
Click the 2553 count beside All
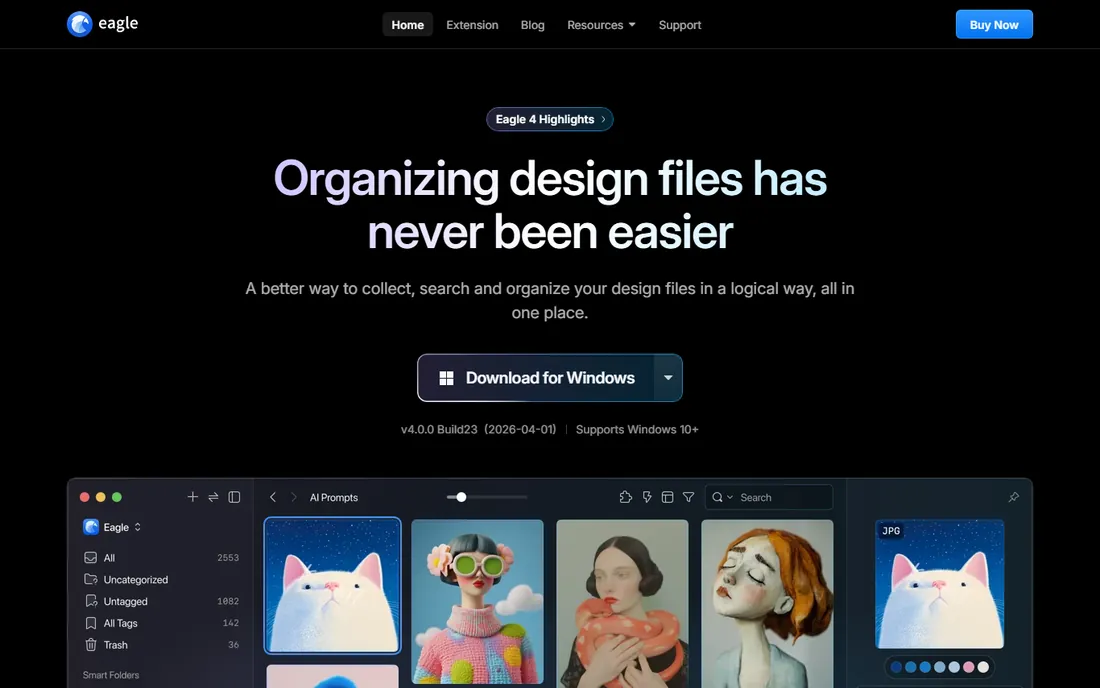coord(228,558)
